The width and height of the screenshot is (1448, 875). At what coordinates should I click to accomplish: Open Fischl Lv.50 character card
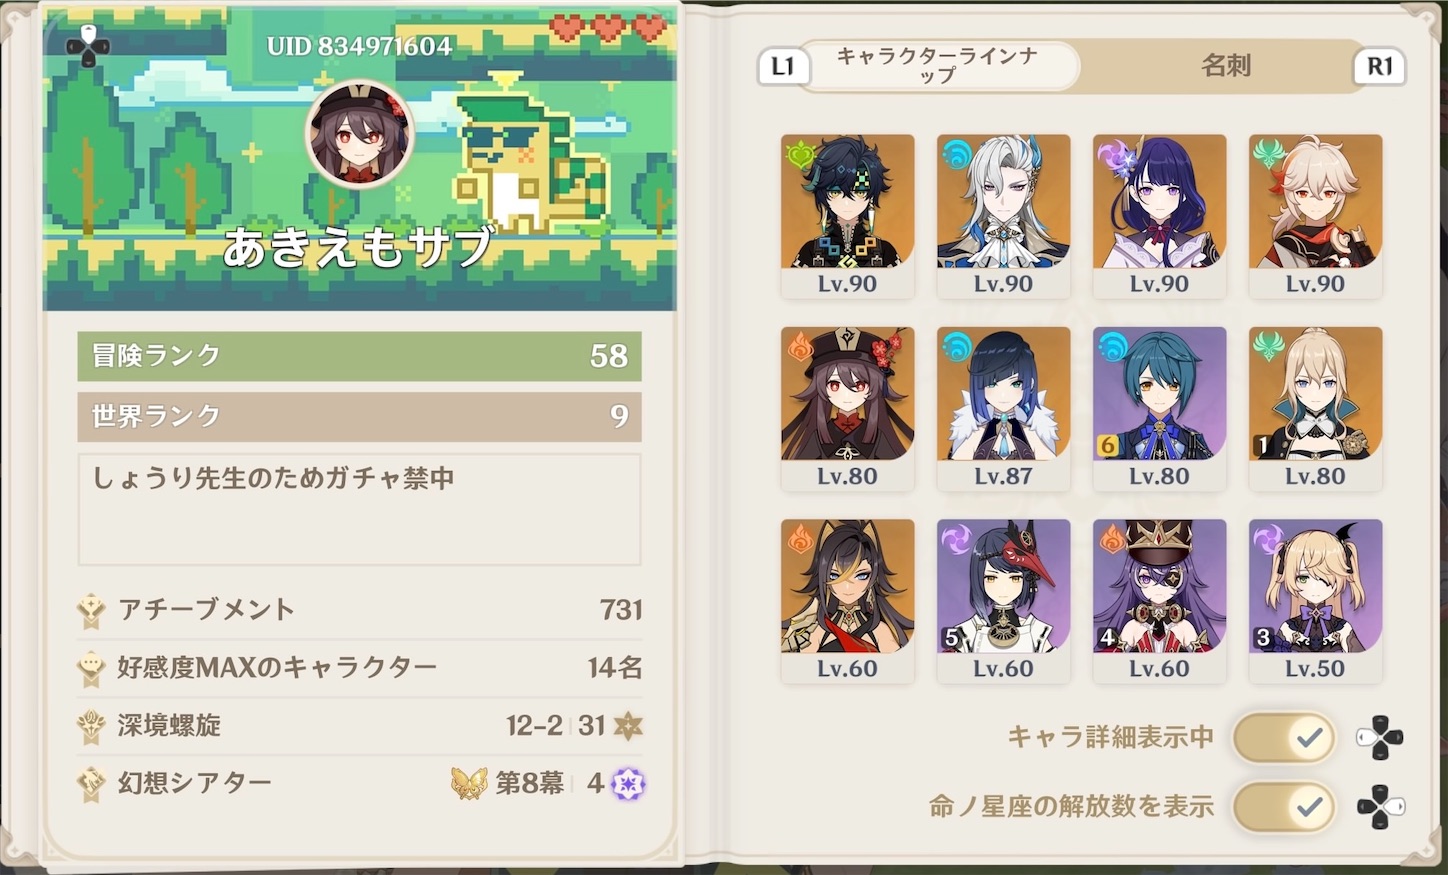[x=1315, y=601]
